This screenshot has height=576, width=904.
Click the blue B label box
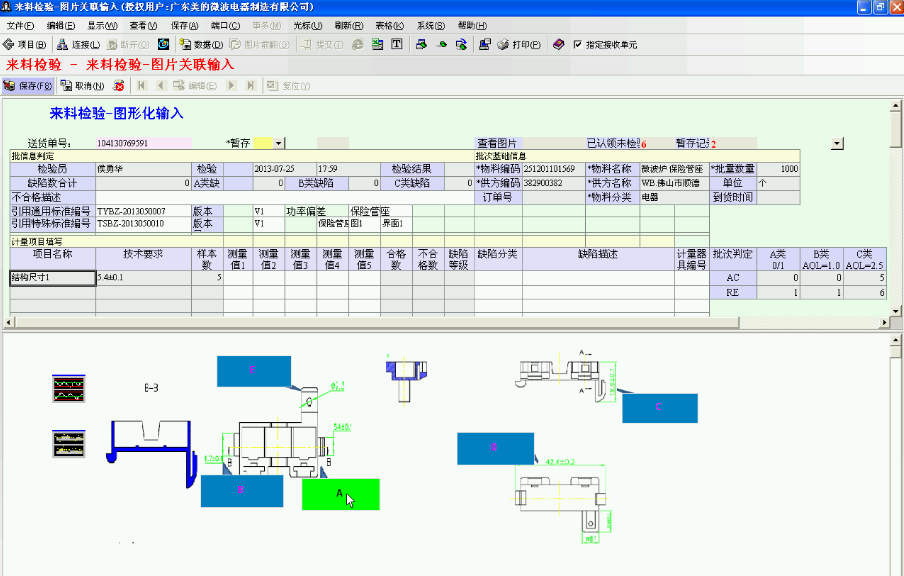[x=240, y=490]
